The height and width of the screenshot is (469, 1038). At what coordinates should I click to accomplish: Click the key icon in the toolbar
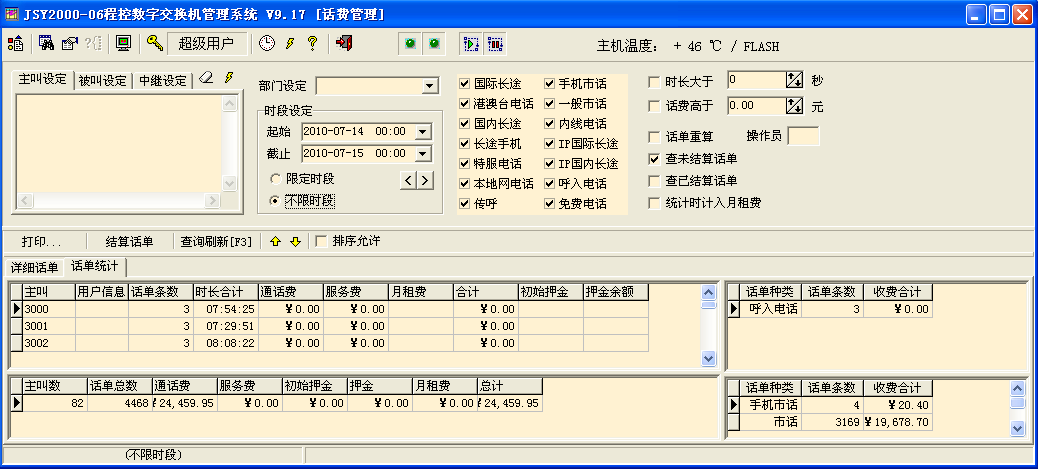point(154,43)
